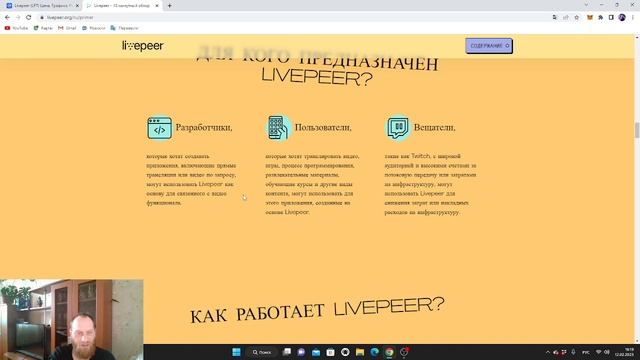Viewport: 640px width, 360px height.
Task: Open the taskbar clock and date
Action: pos(625,352)
